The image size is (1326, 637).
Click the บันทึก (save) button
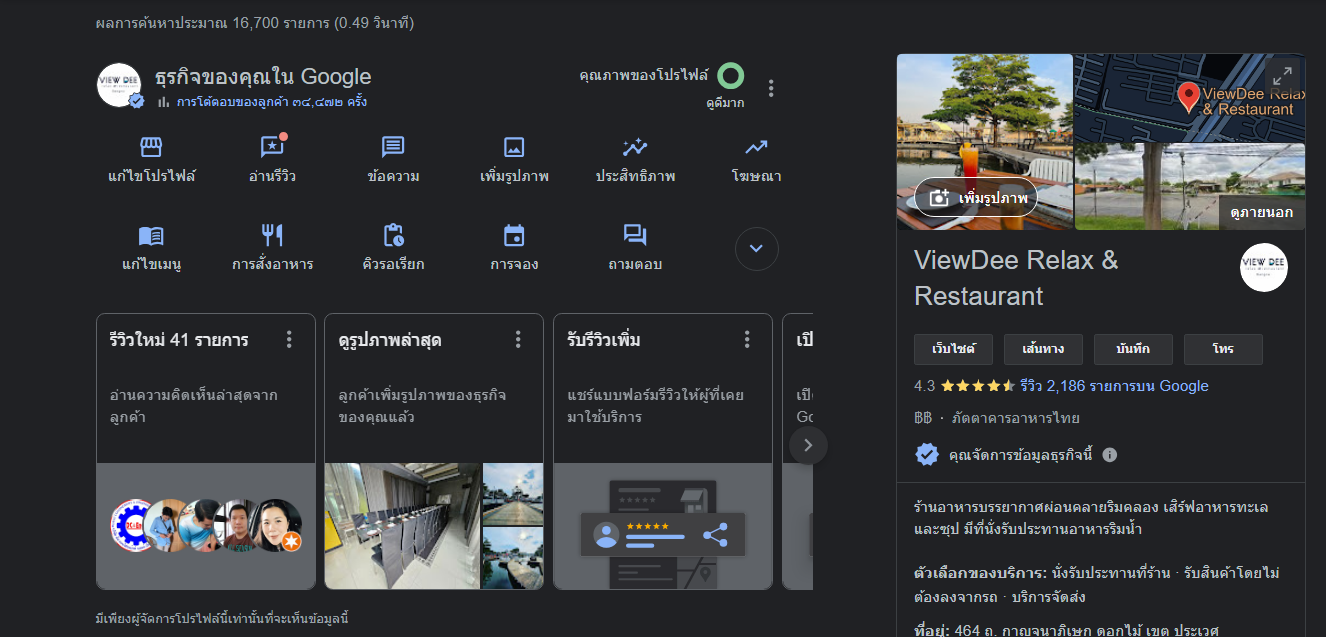tap(1133, 350)
